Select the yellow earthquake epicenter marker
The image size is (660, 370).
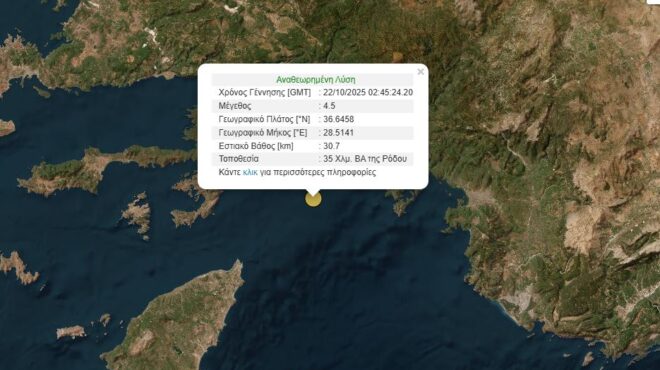pyautogui.click(x=313, y=199)
